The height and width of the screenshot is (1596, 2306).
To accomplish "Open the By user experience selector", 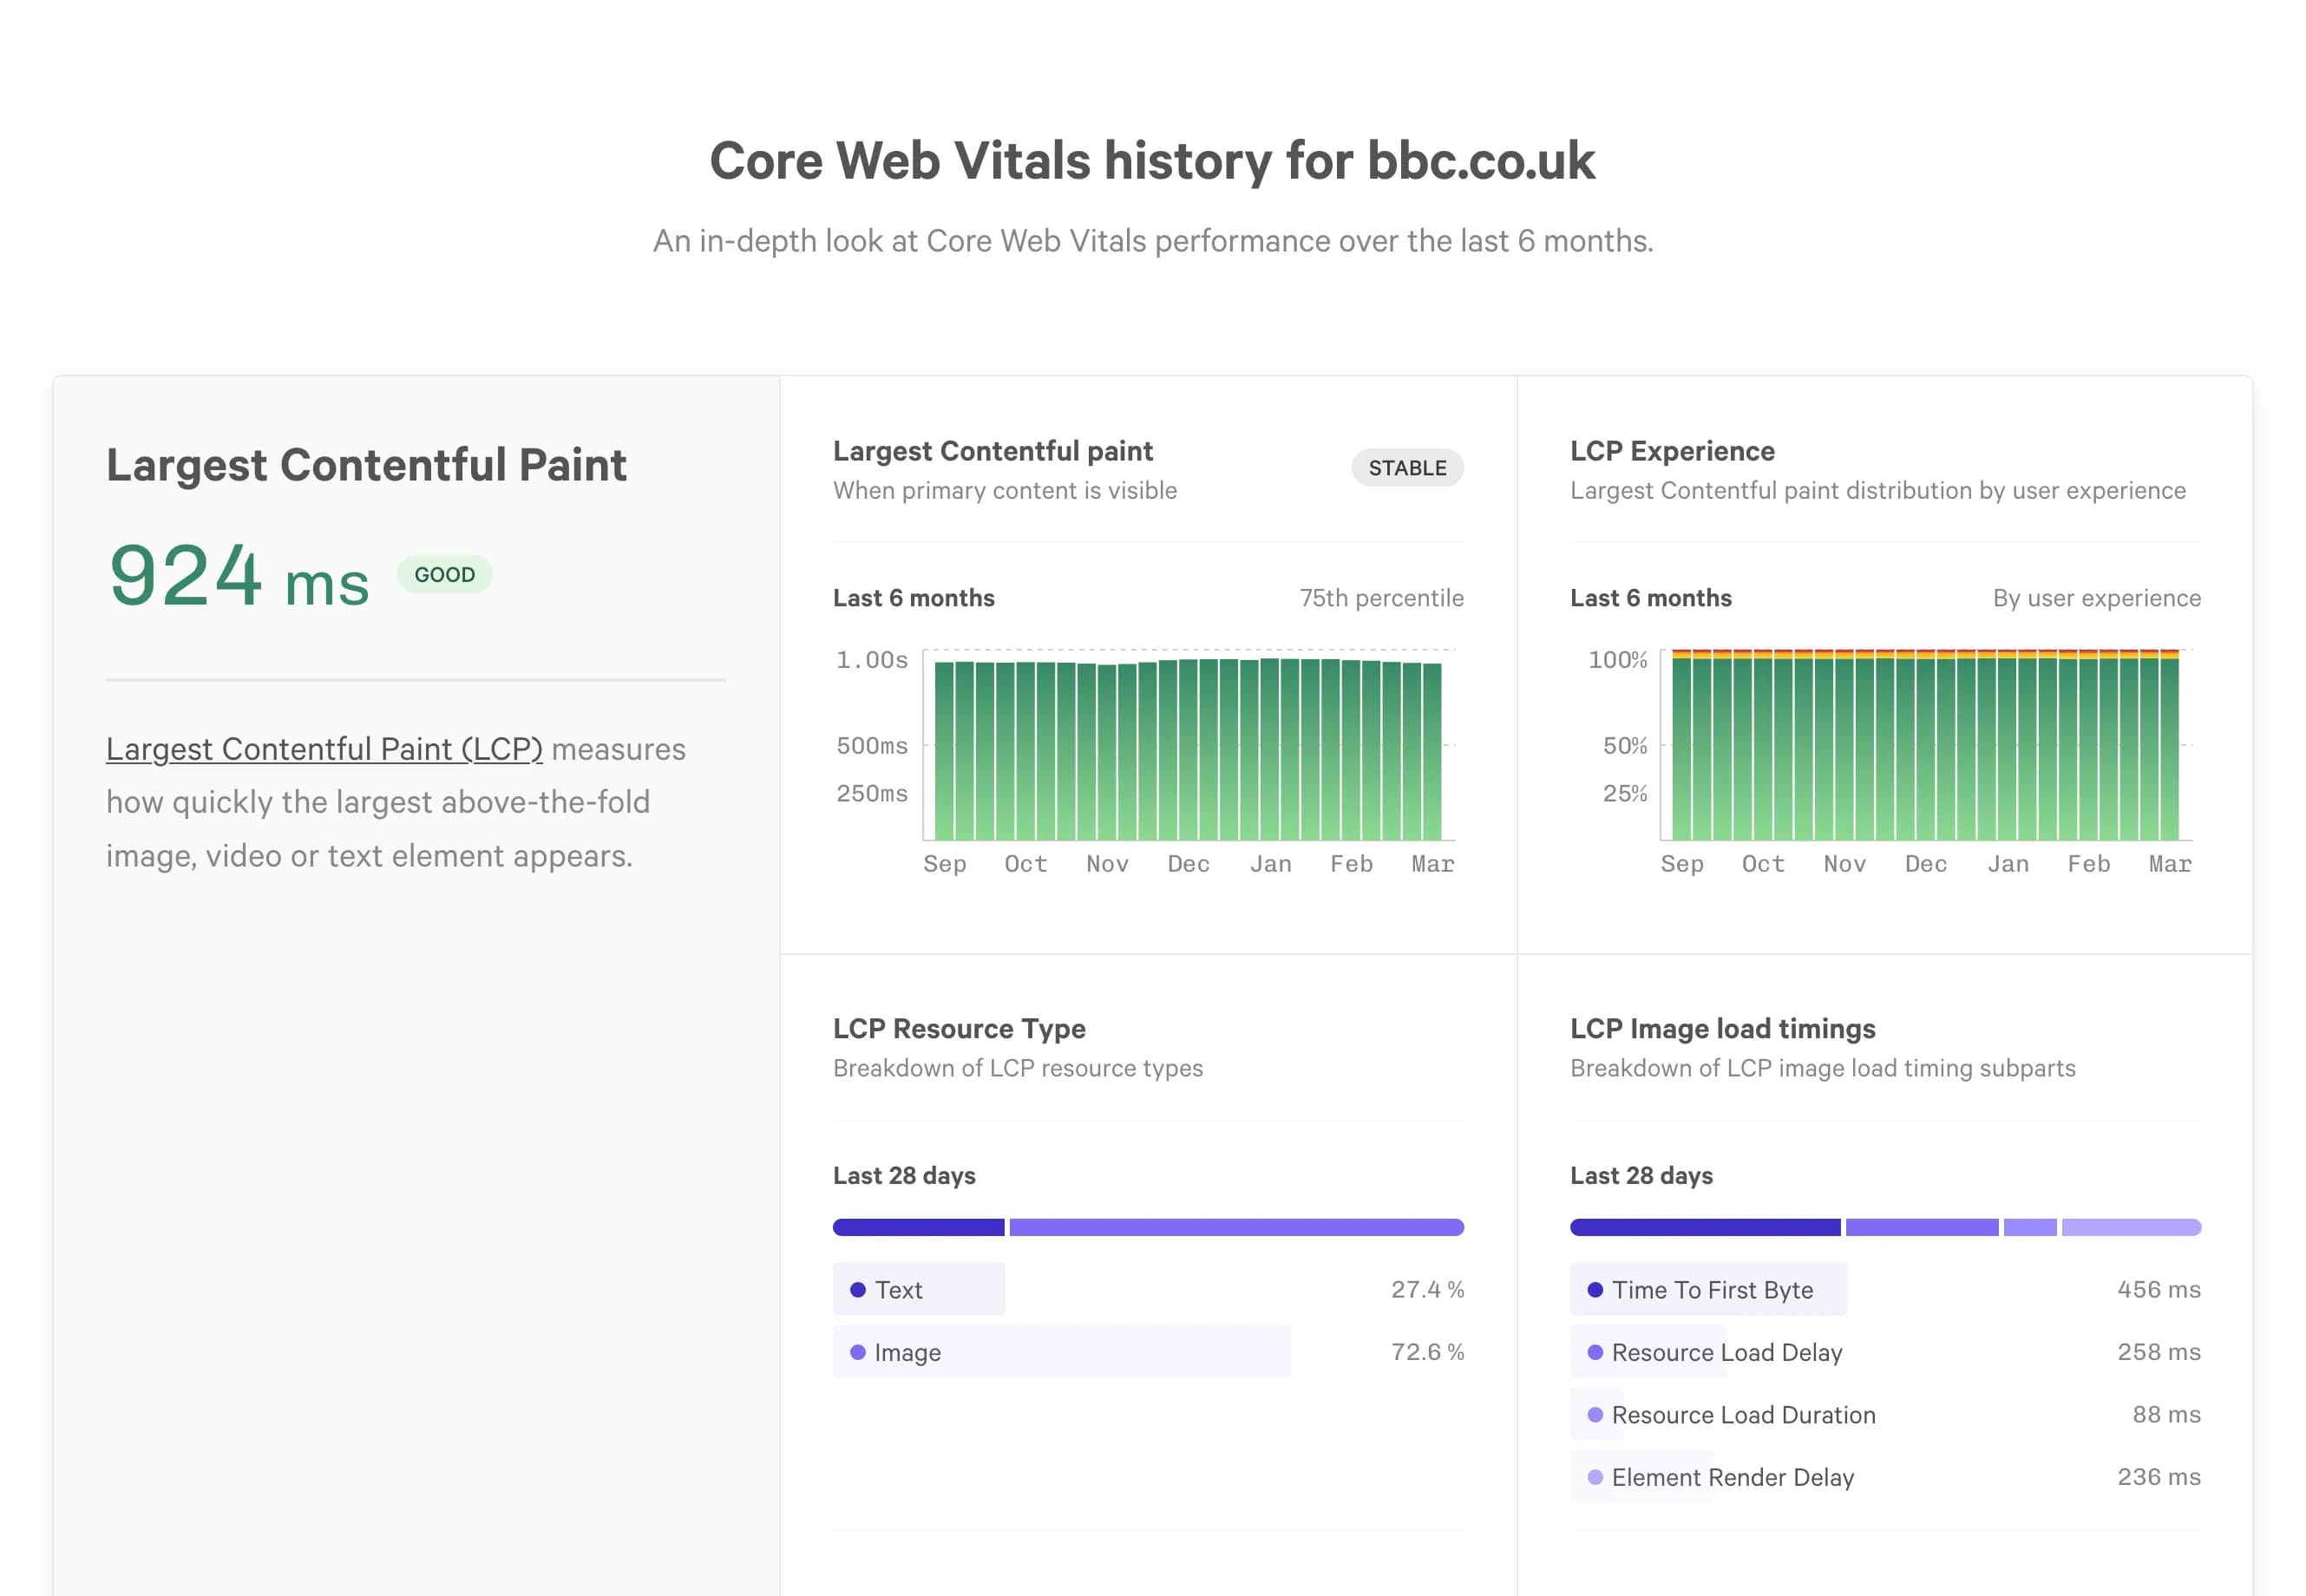I will click(x=2095, y=597).
